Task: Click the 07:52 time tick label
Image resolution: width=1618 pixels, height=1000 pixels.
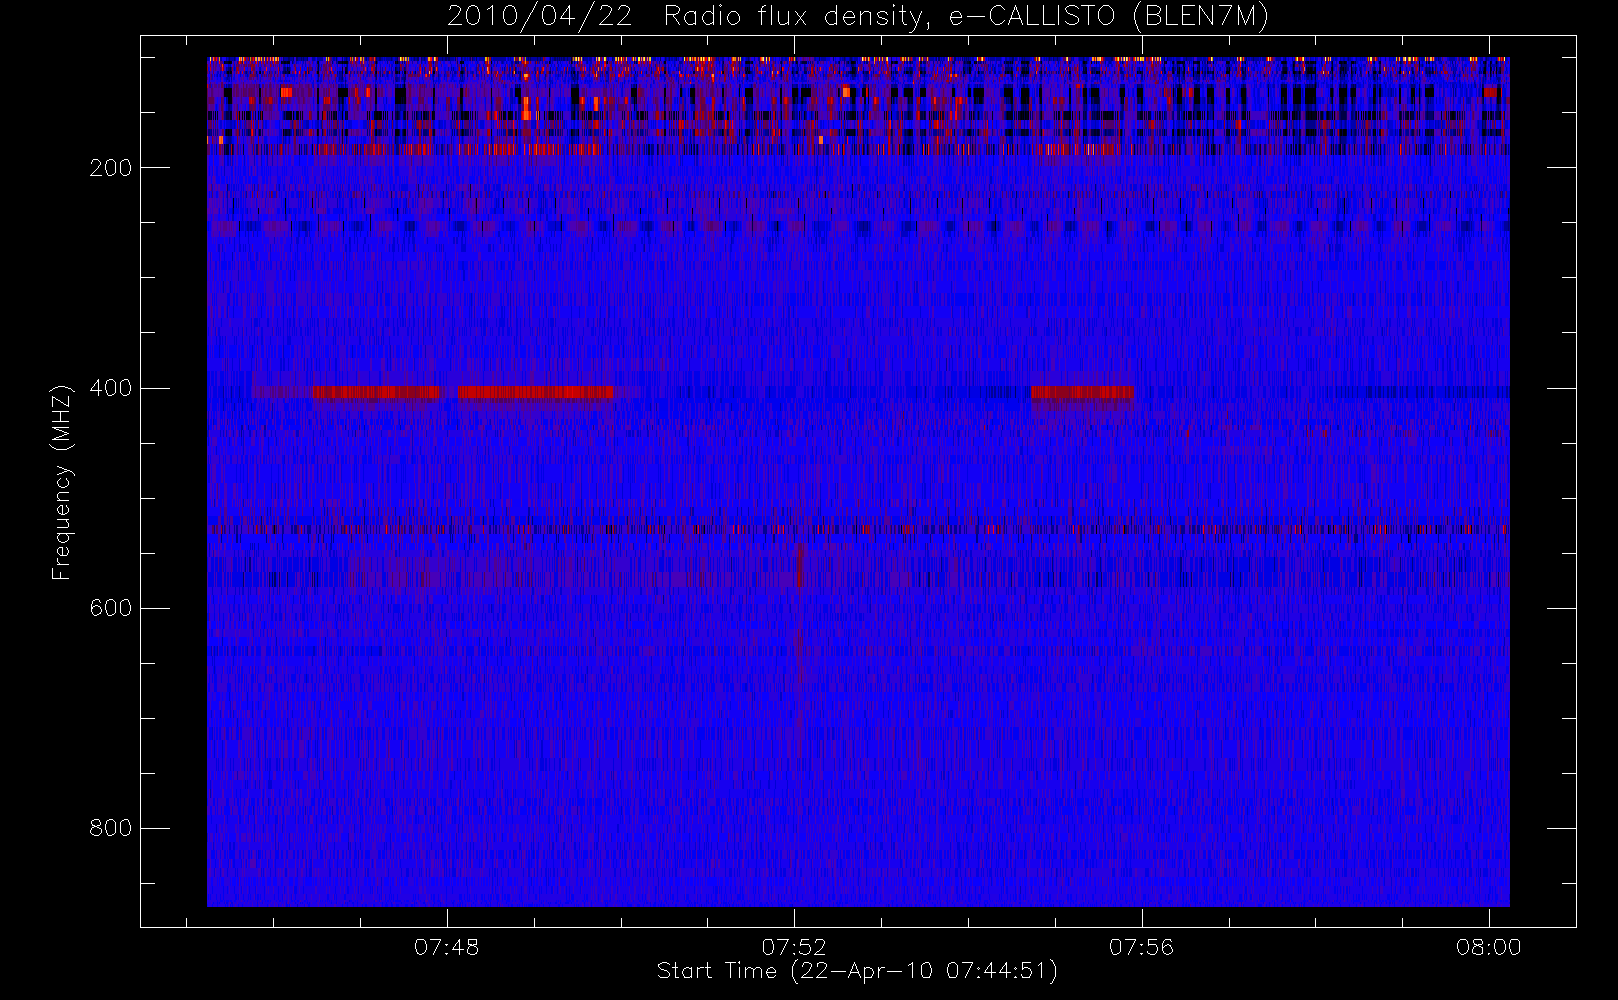Action: coord(794,947)
